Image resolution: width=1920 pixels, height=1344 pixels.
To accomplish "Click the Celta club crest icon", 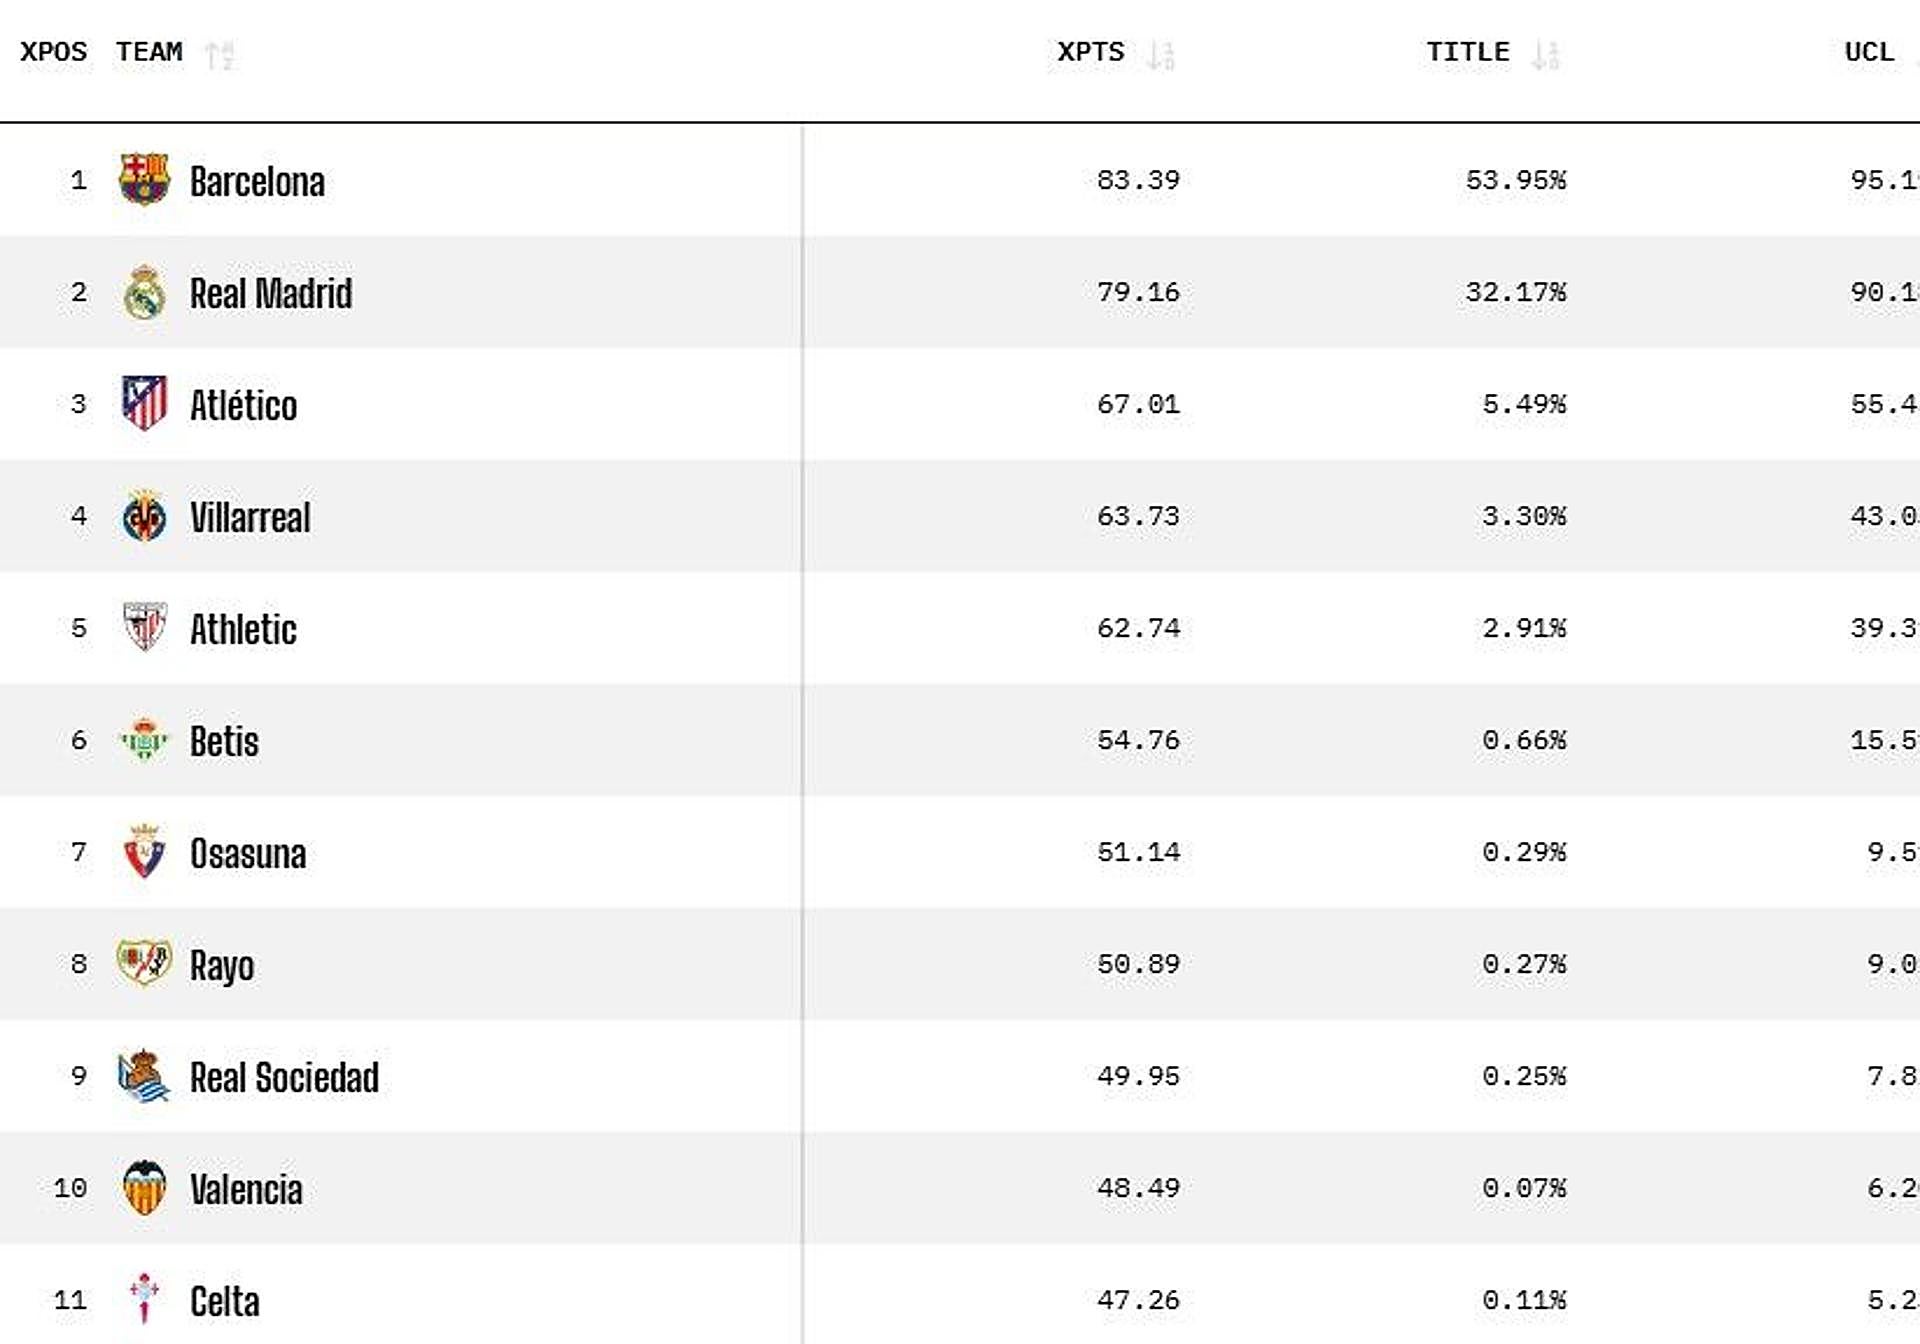I will (144, 1299).
